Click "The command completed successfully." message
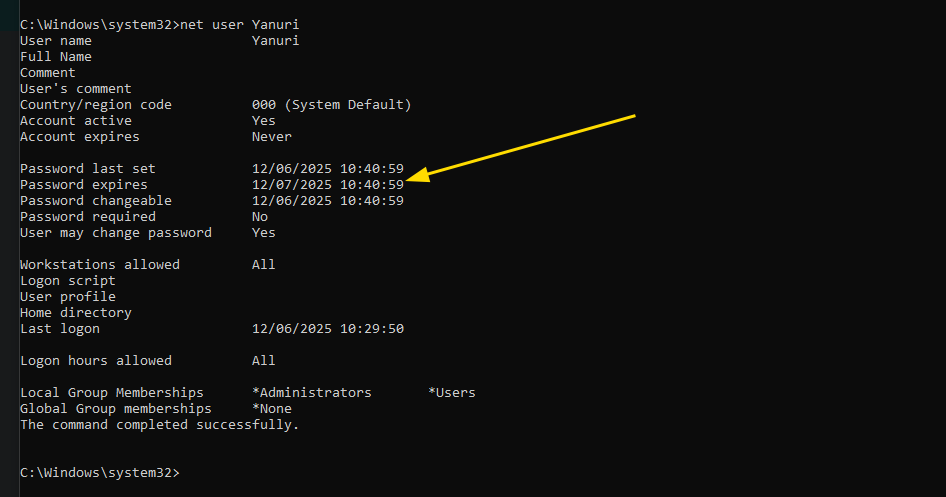The image size is (946, 497). [159, 425]
